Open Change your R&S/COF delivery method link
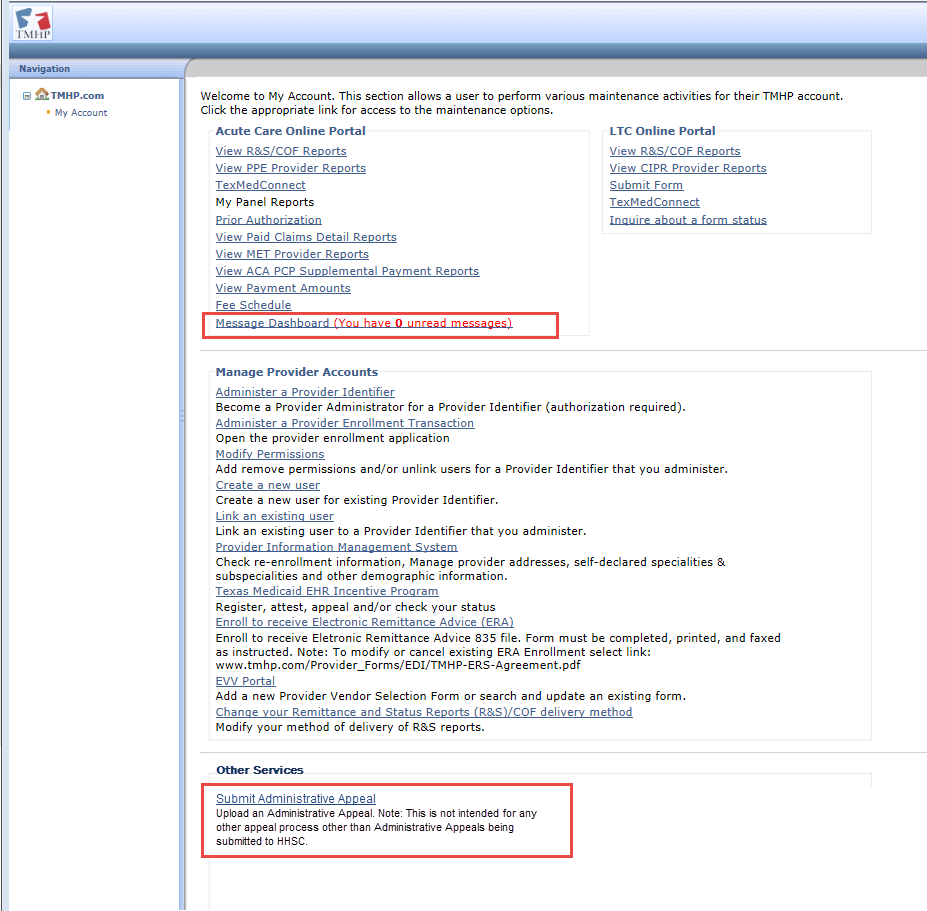Image resolution: width=927 pixels, height=911 pixels. (x=424, y=712)
